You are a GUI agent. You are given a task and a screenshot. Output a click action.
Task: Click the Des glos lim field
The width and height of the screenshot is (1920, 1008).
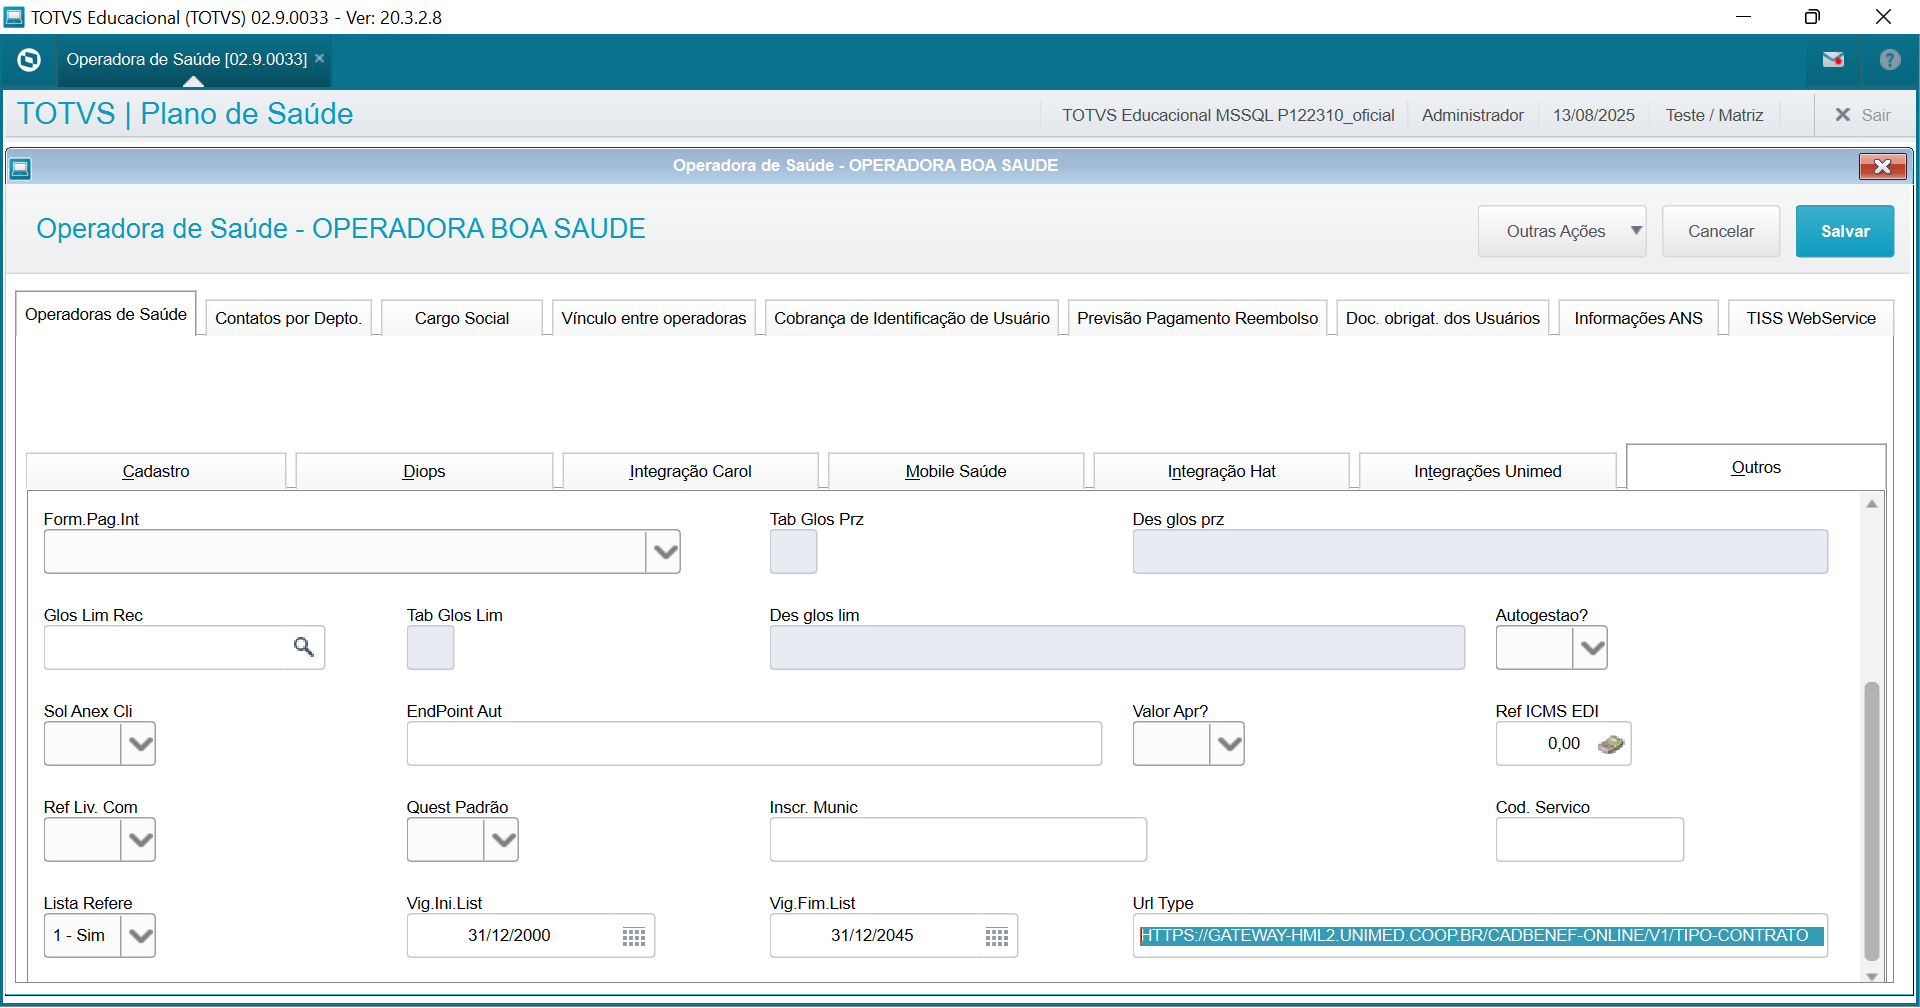pyautogui.click(x=1117, y=648)
